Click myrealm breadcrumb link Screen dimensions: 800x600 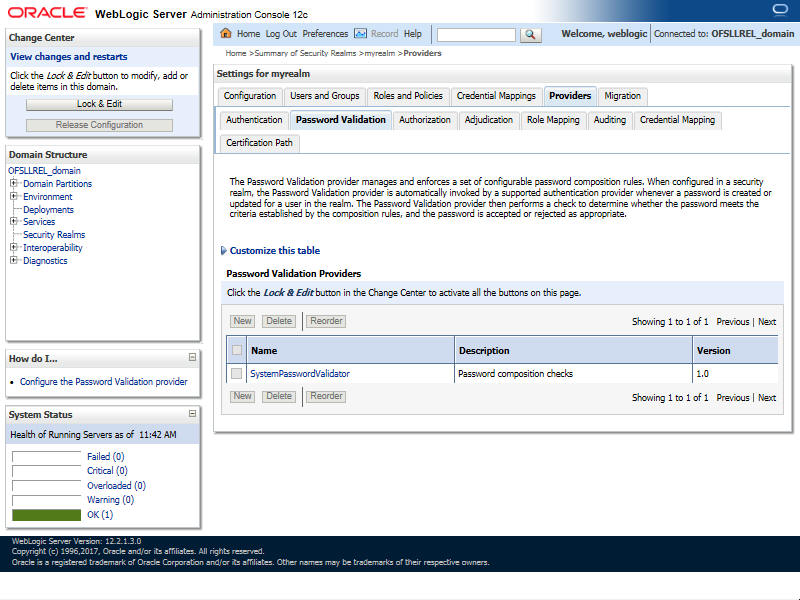pyautogui.click(x=380, y=53)
